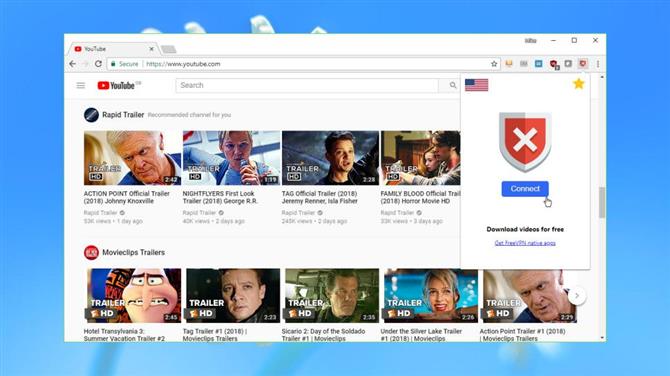Click the US flag country selector
Image resolution: width=670 pixels, height=376 pixels.
click(476, 85)
